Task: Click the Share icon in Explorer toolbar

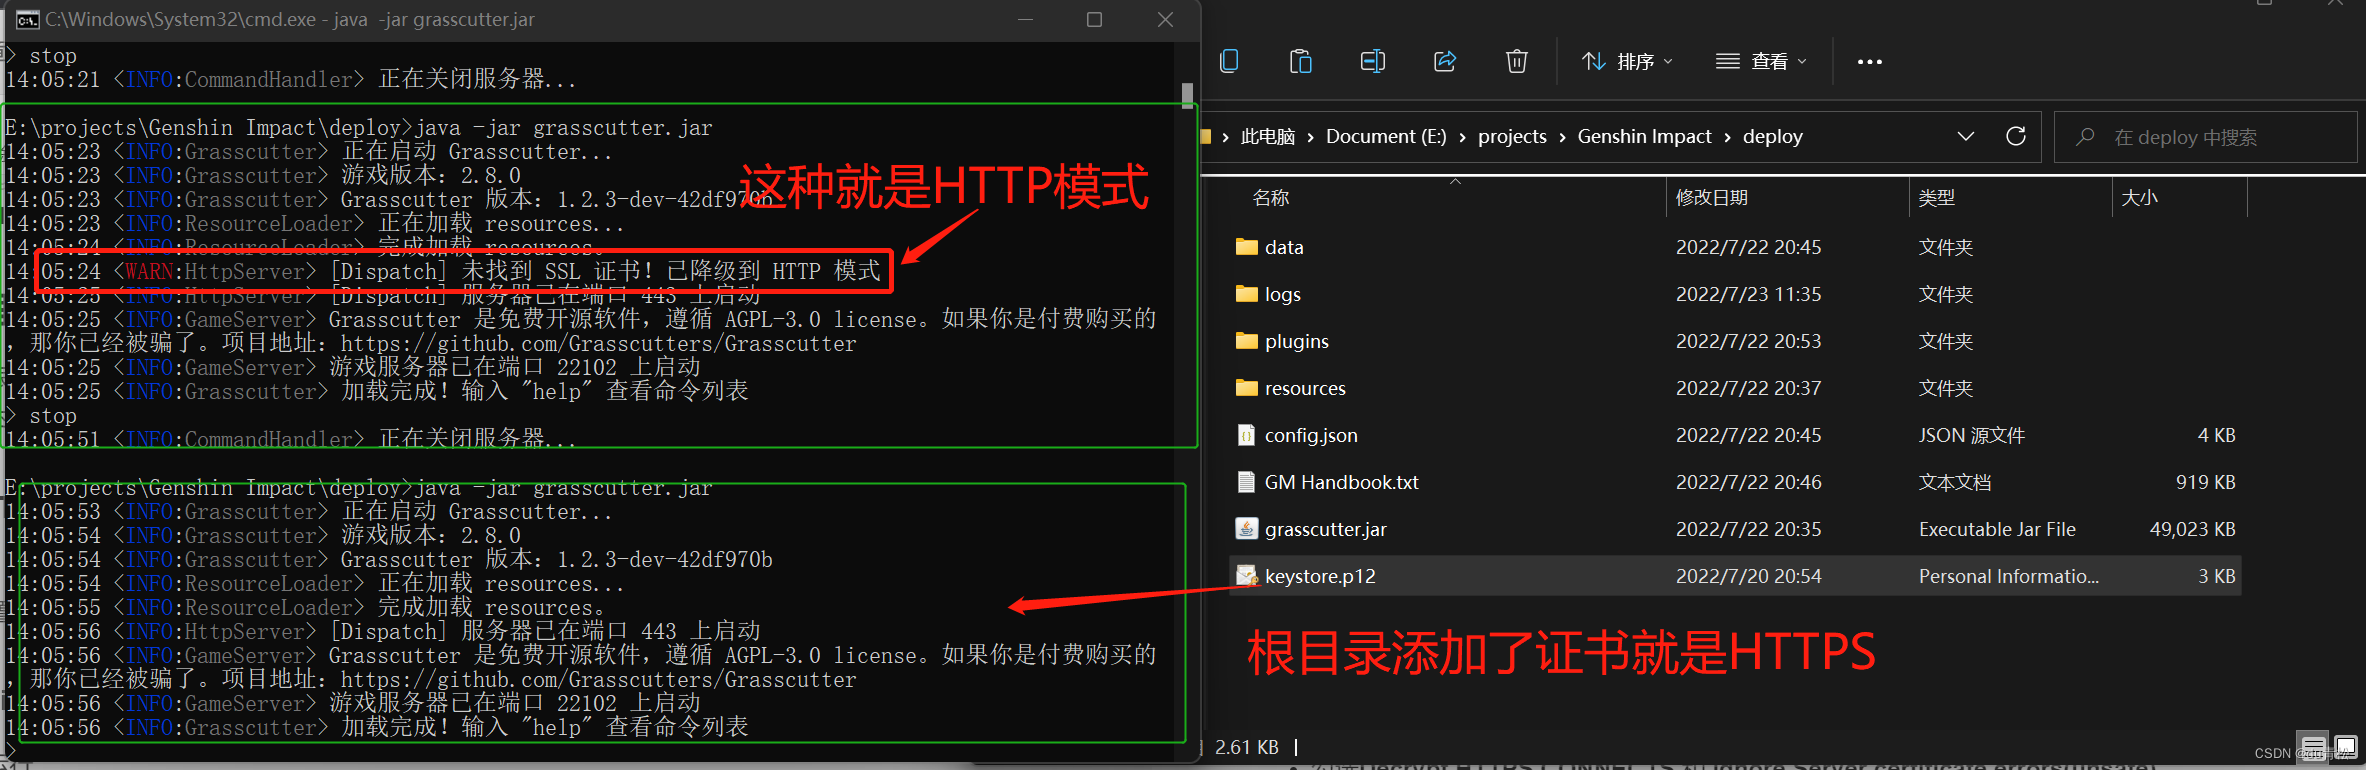Action: click(1445, 61)
